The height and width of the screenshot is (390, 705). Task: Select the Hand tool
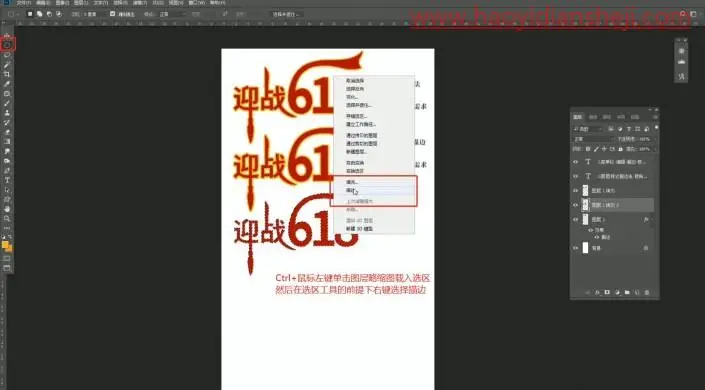click(x=7, y=209)
